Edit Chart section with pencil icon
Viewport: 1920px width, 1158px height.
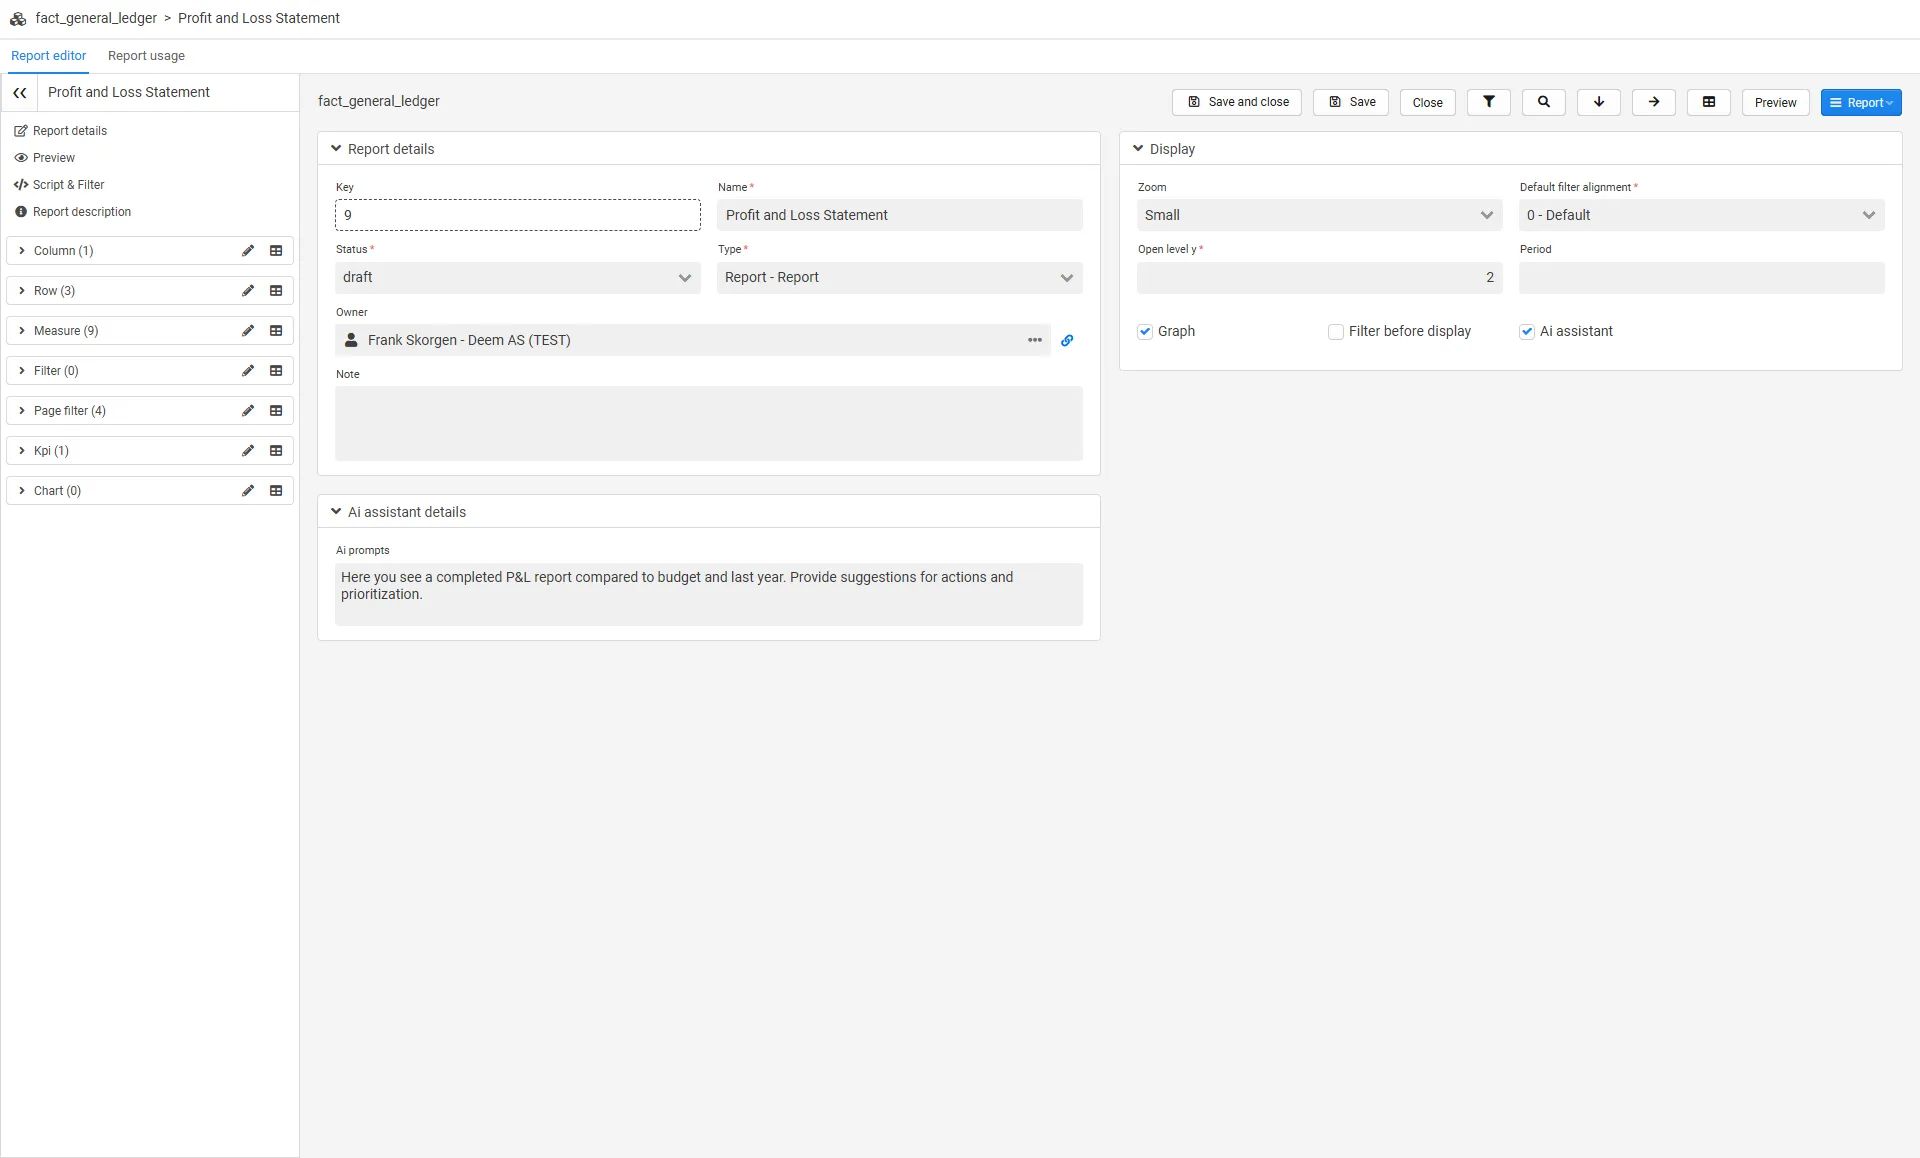pos(248,491)
